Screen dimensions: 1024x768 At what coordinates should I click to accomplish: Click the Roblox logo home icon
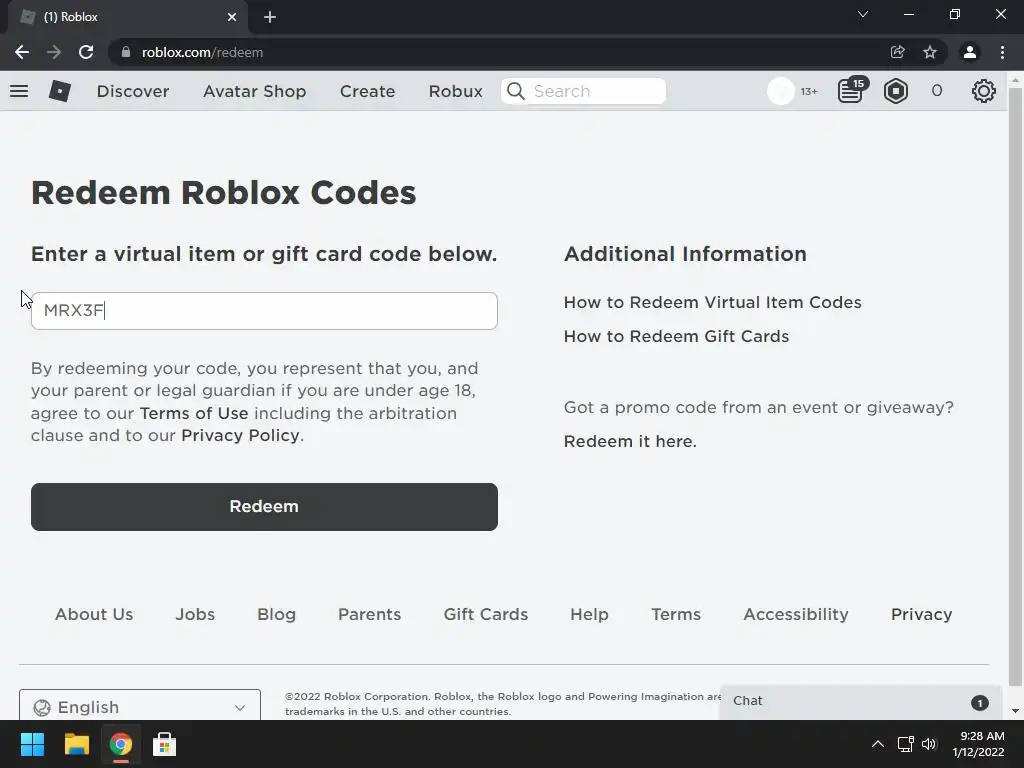[x=59, y=91]
